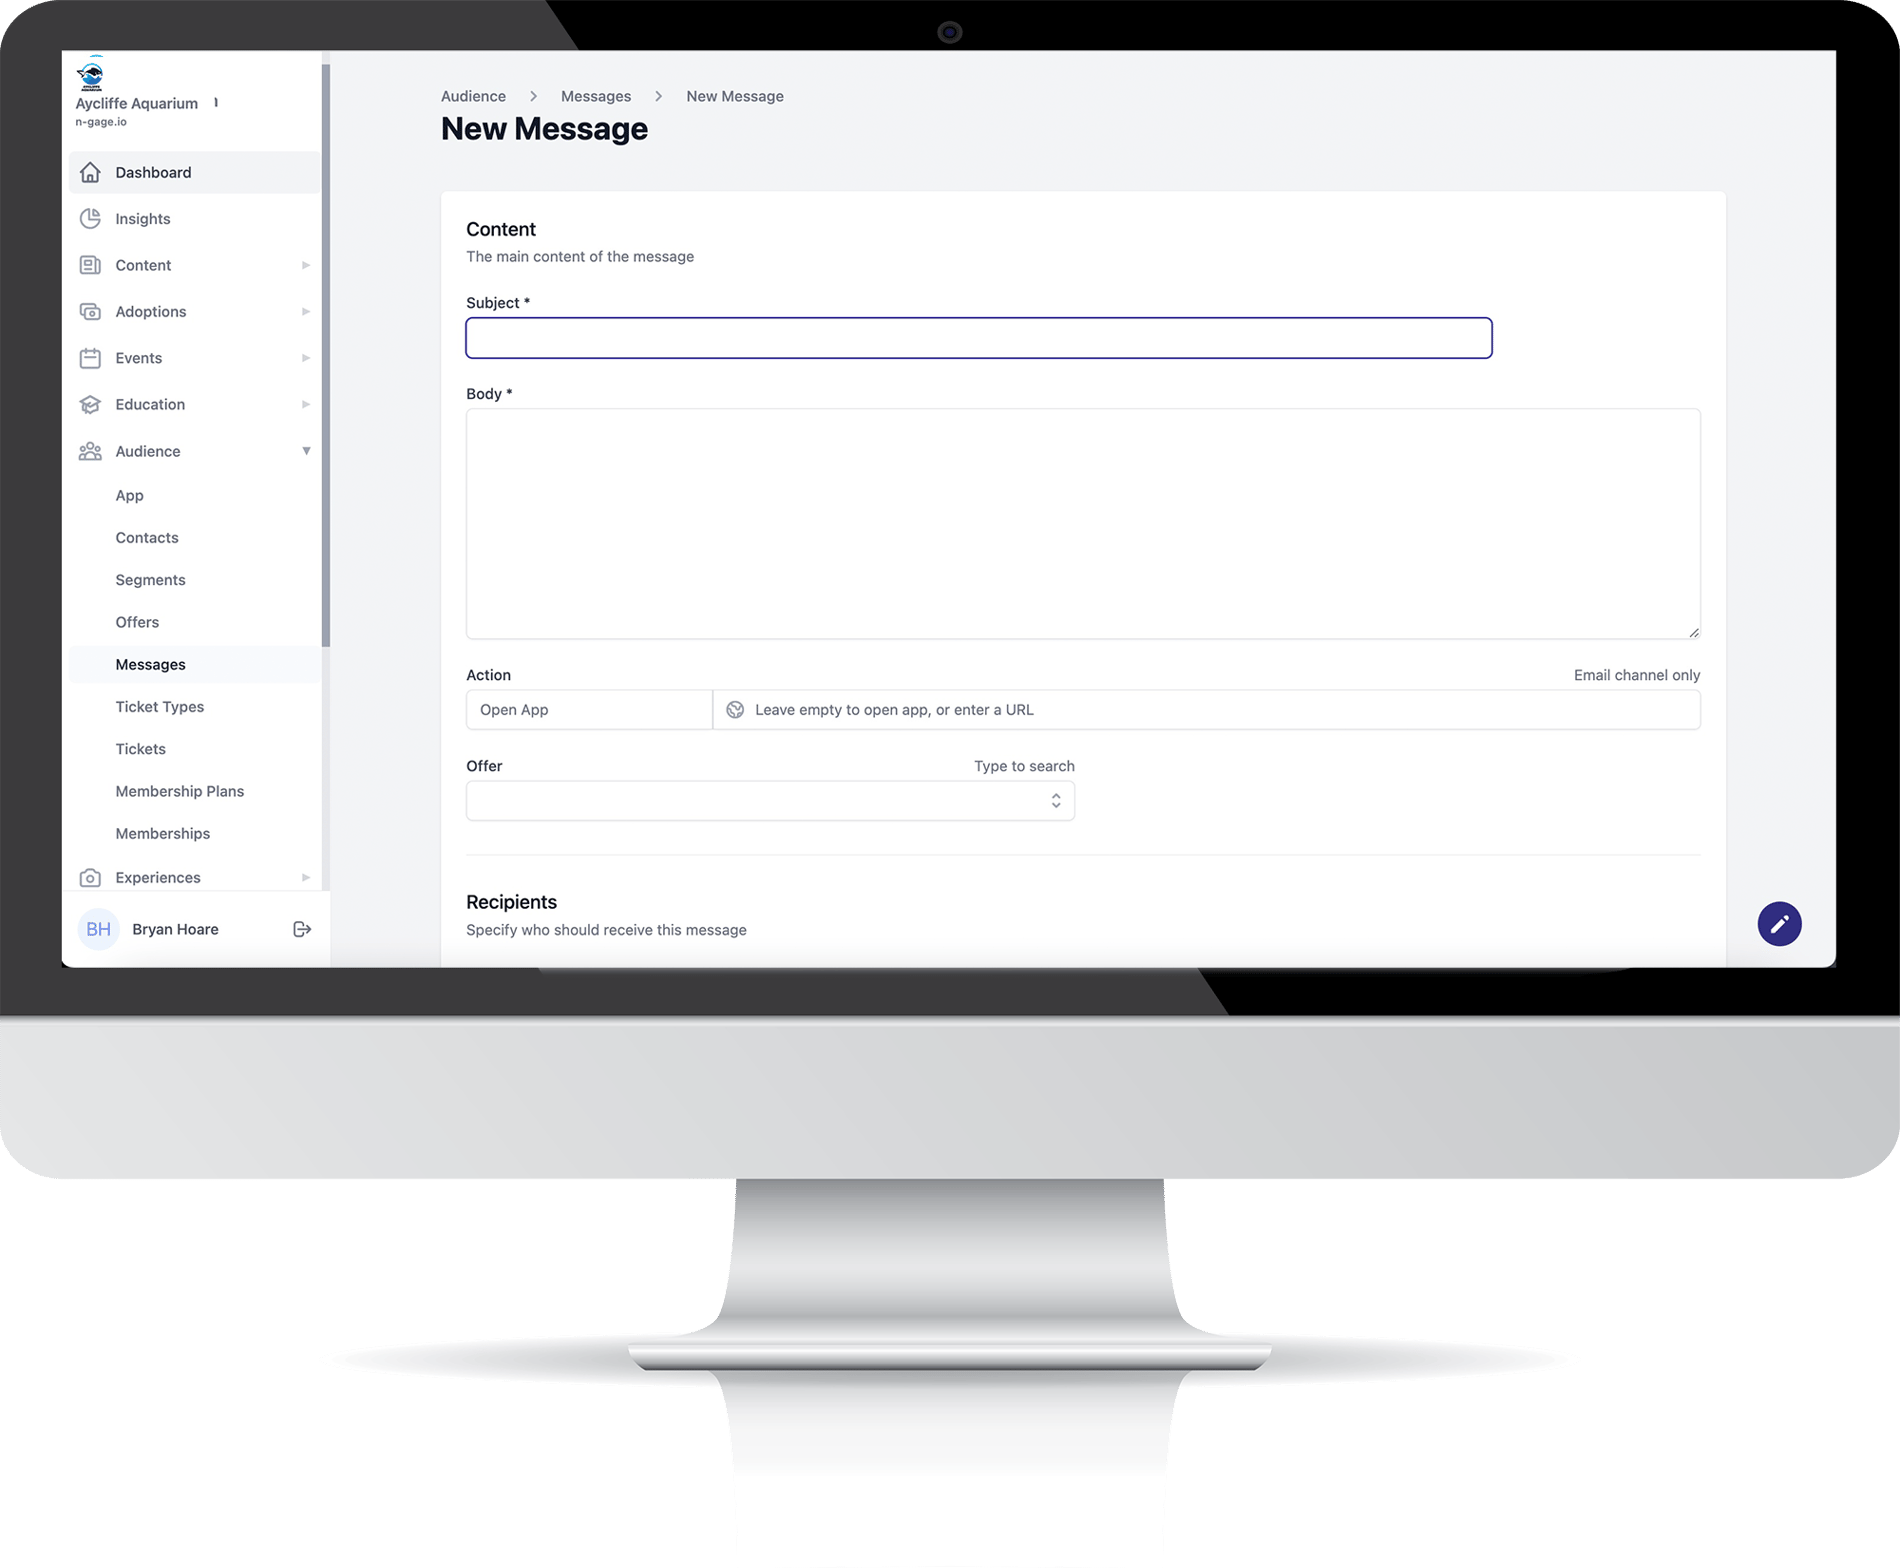Open the Ticket Types submenu item

point(159,706)
